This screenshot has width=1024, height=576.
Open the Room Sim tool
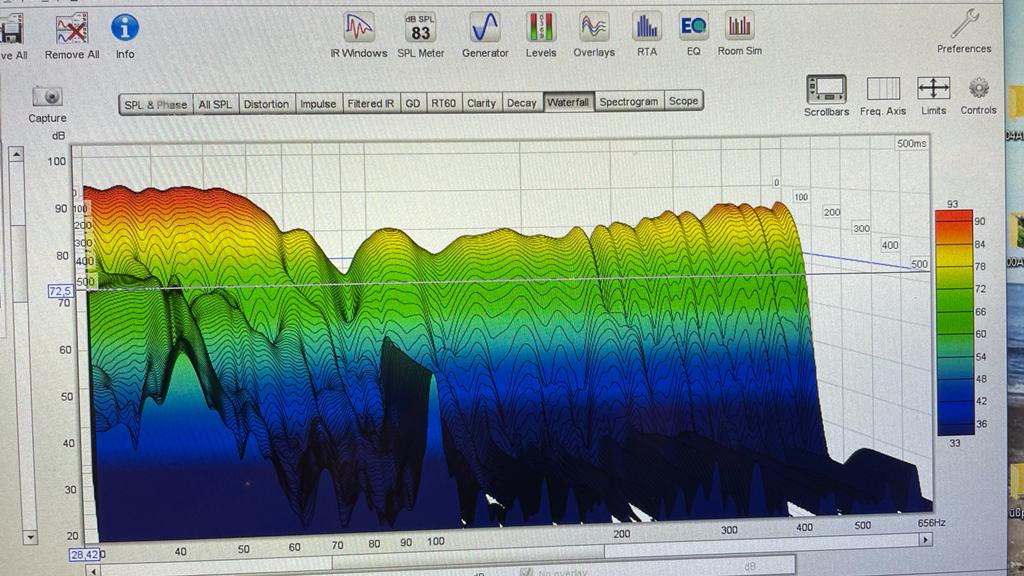point(739,28)
